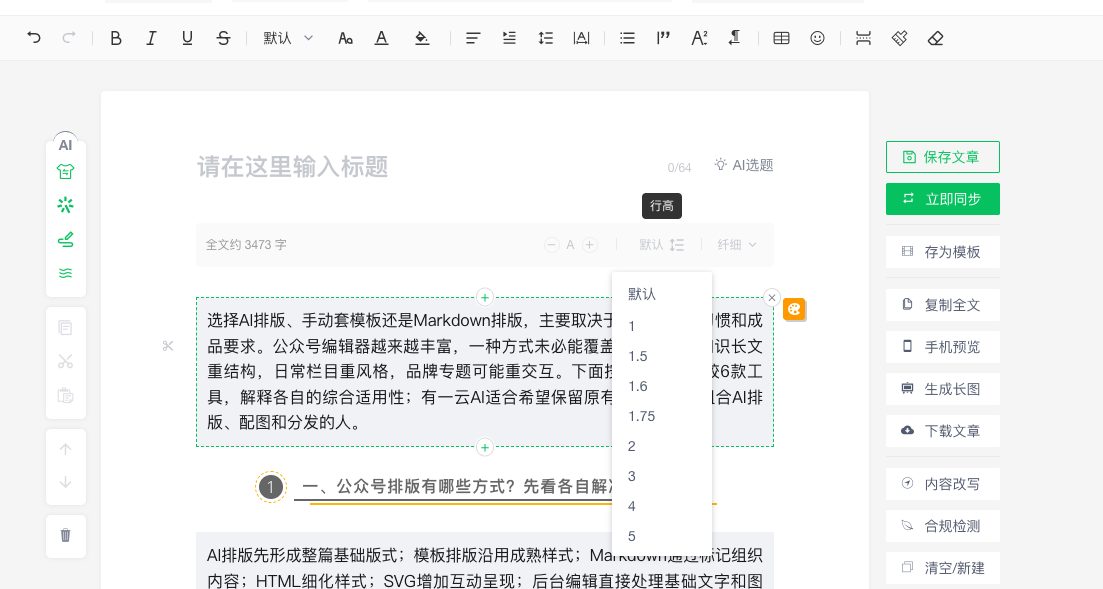Choose the 默认 line height option
The height and width of the screenshot is (589, 1103).
(662, 294)
